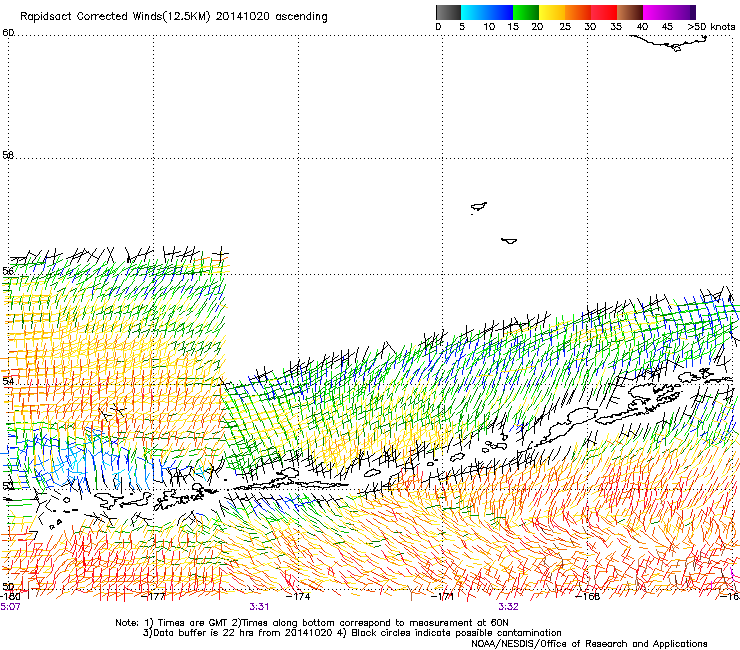Click the 50 latitude label

[x=8, y=586]
